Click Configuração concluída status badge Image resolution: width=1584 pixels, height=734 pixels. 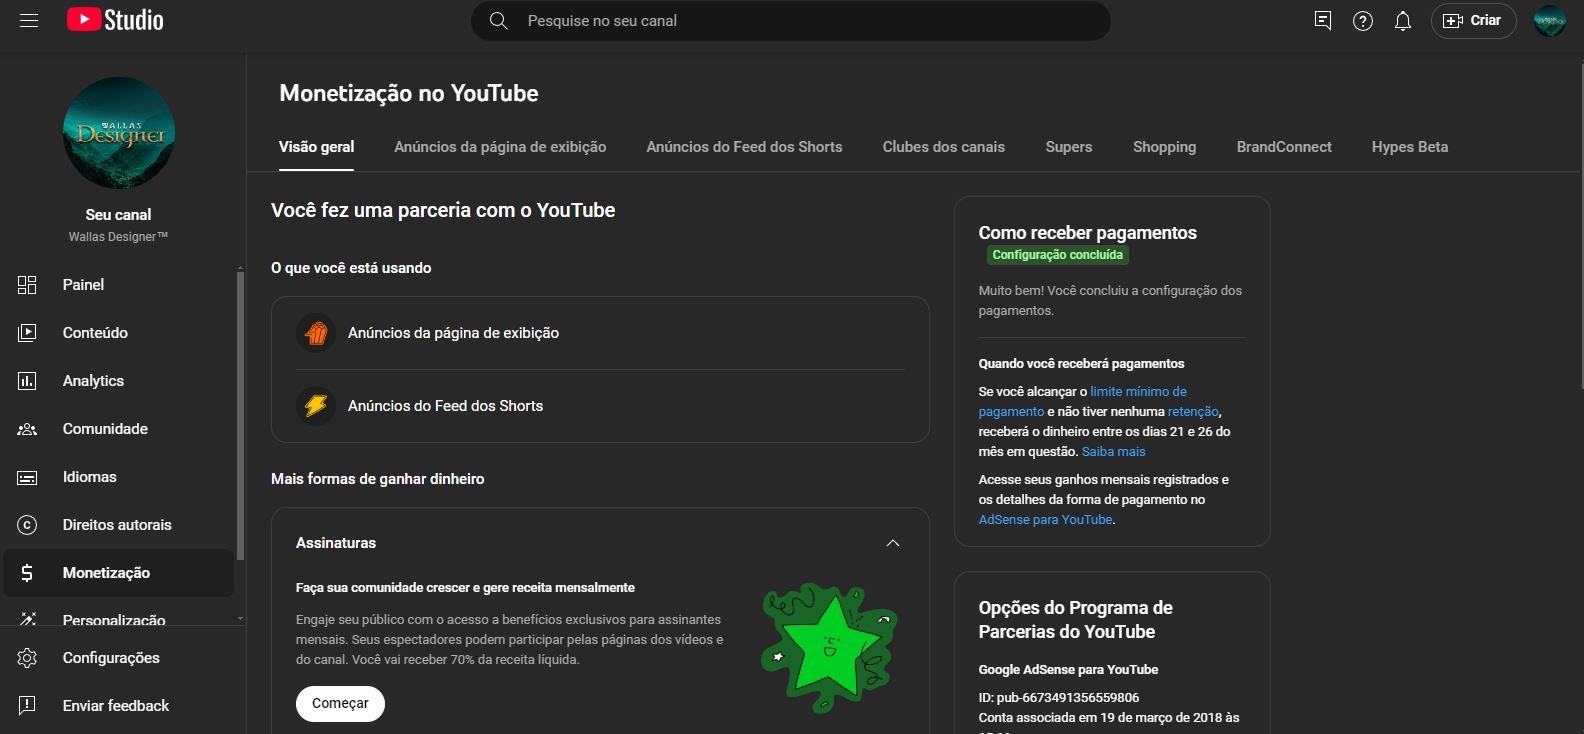point(1057,255)
